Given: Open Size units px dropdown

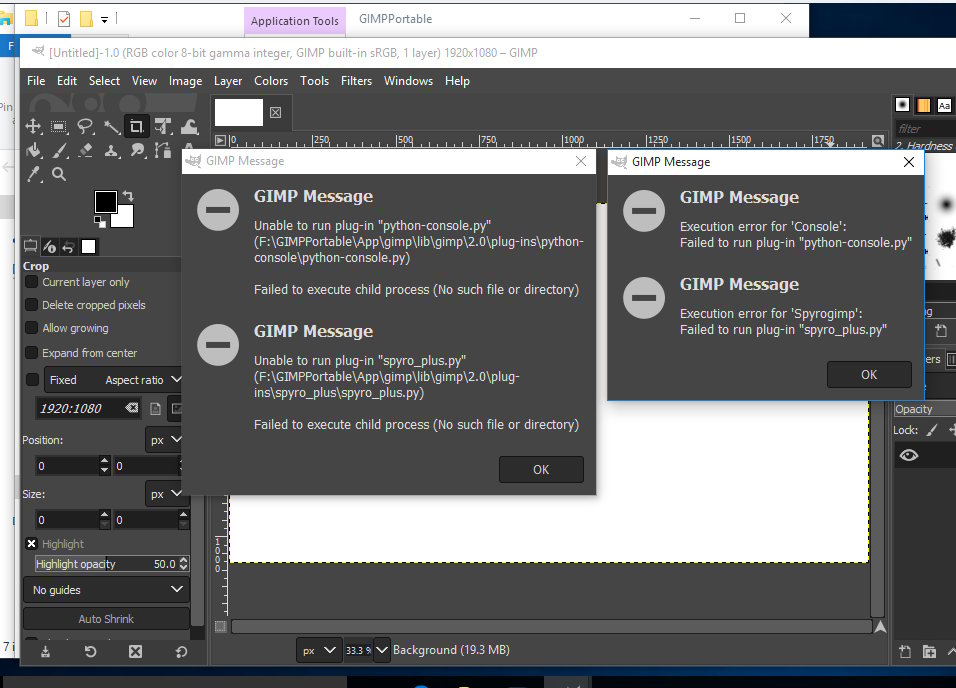Looking at the screenshot, I should point(166,493).
